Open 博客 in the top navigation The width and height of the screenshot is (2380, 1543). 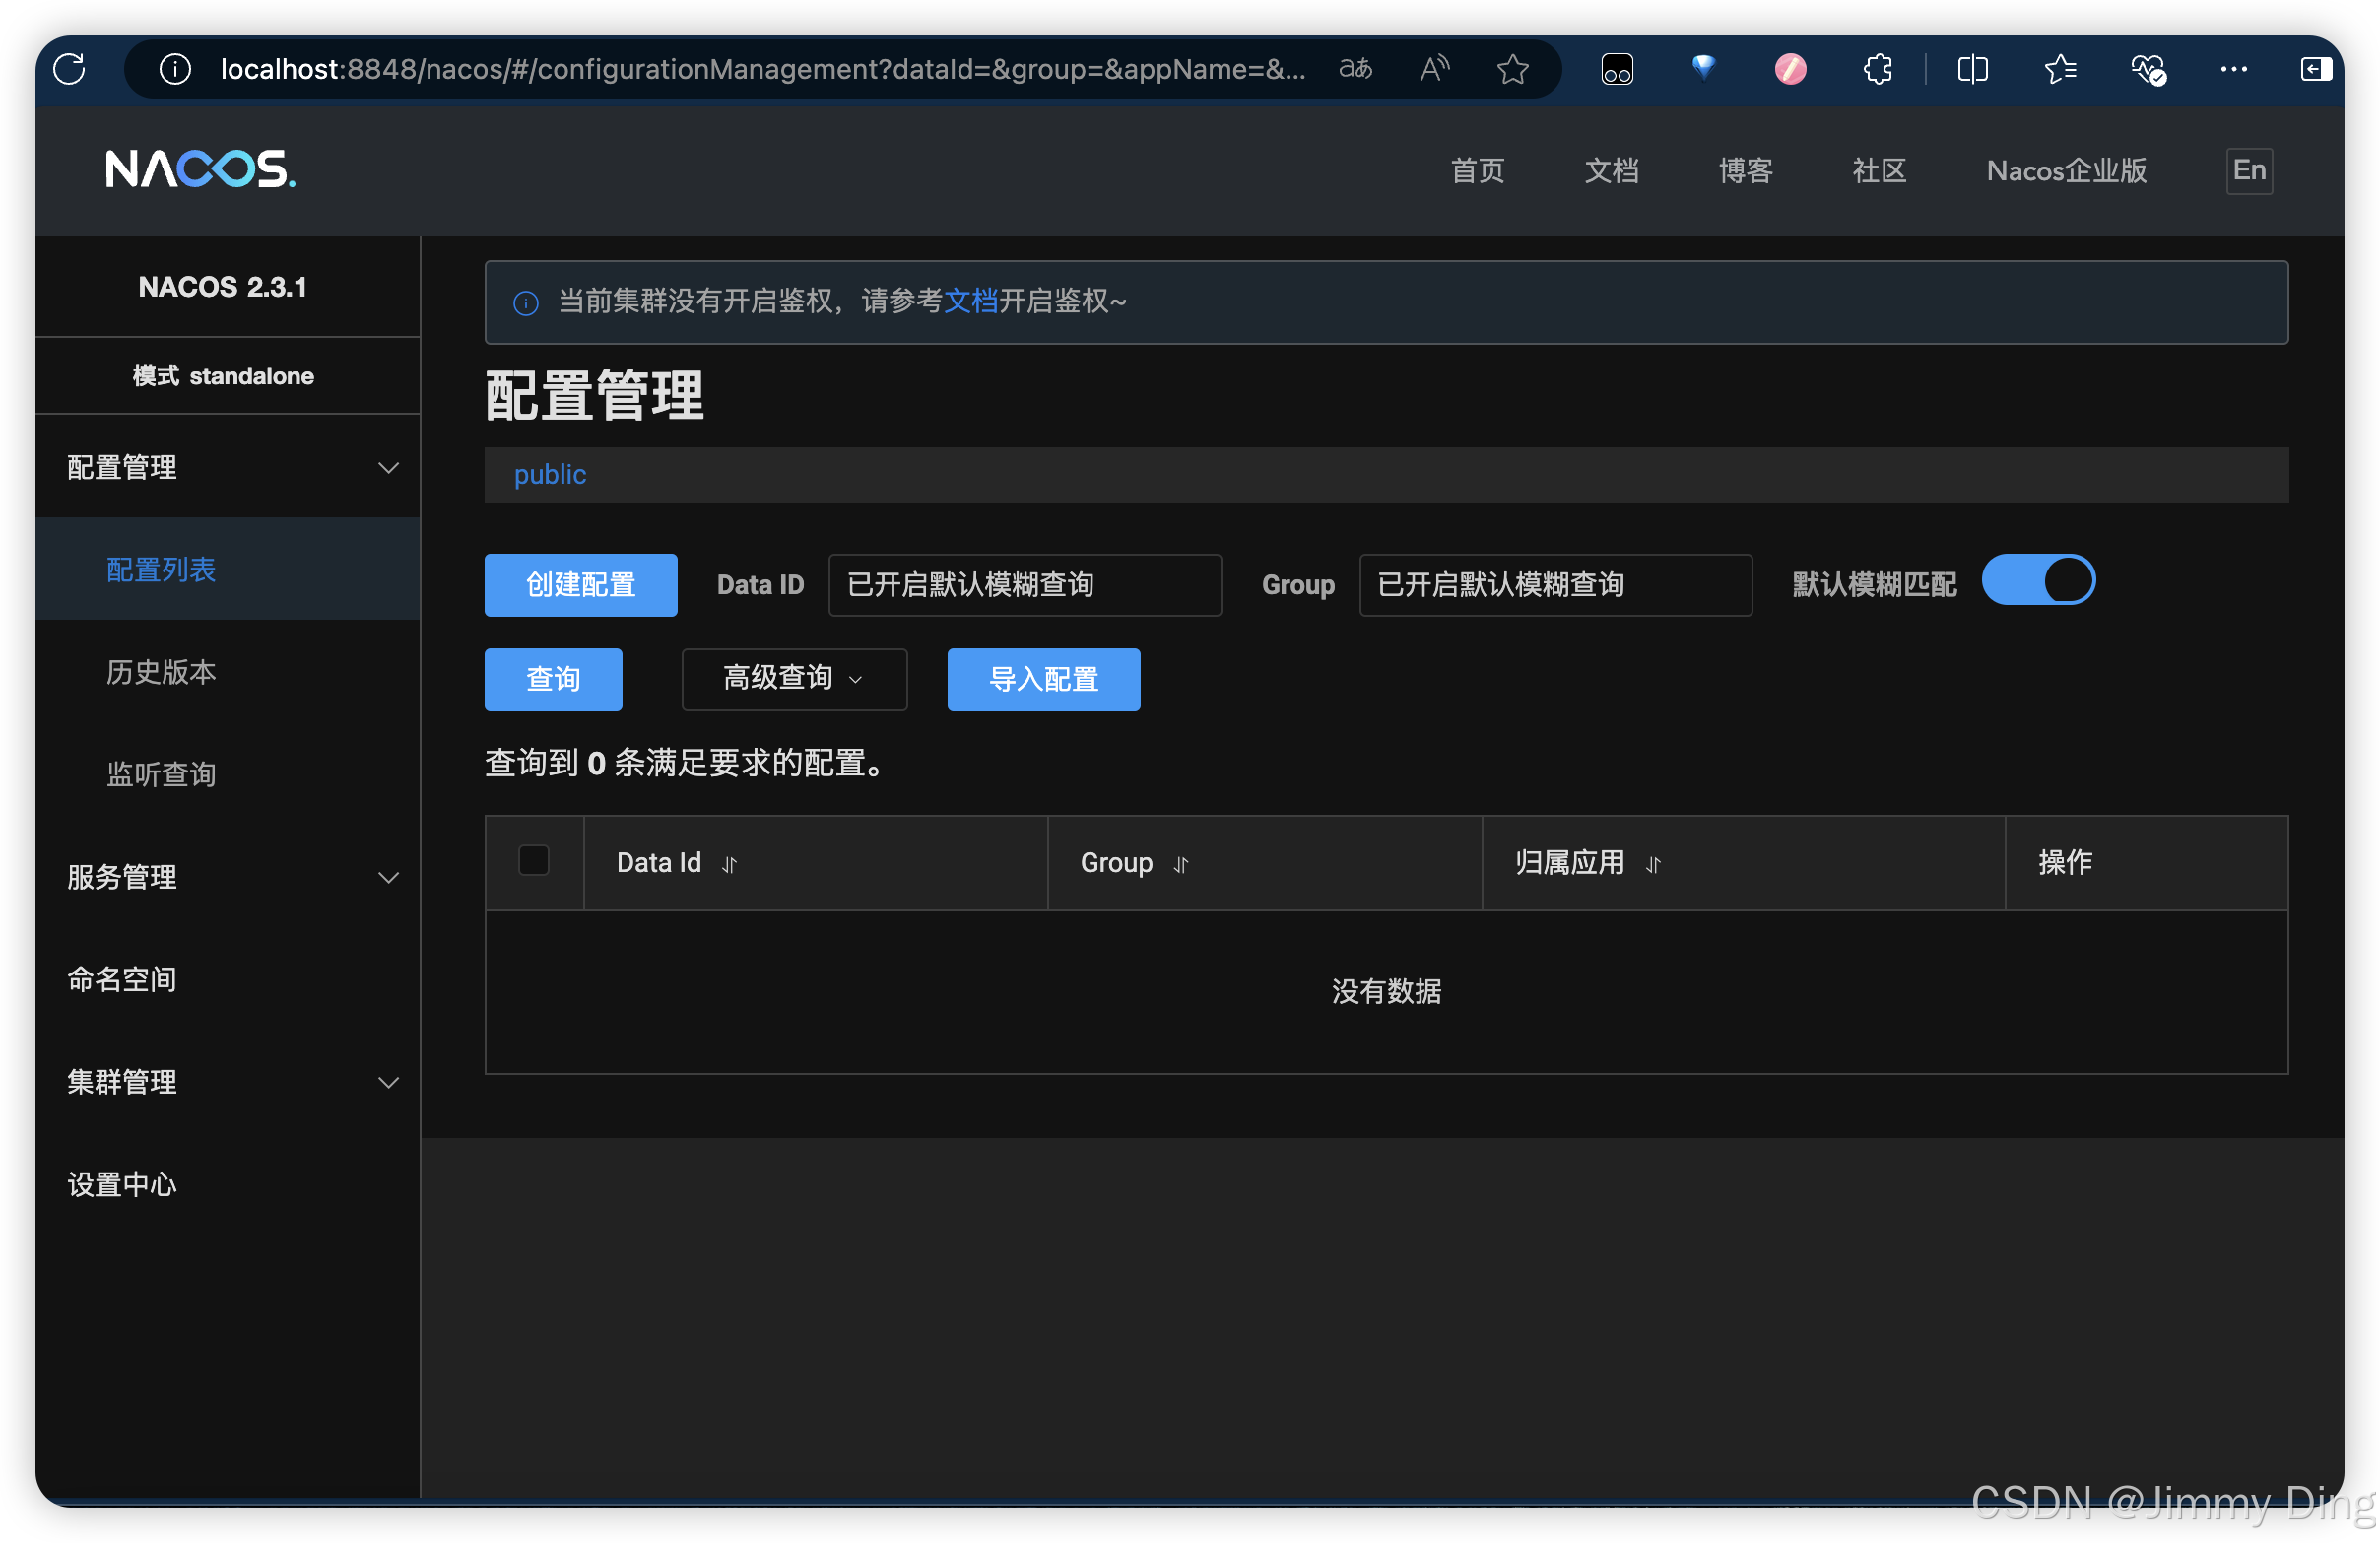[1746, 171]
